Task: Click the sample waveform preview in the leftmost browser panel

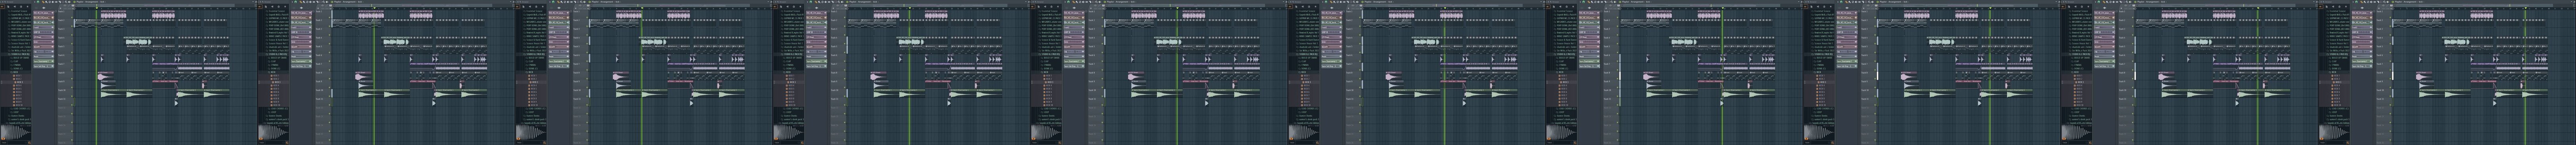Action: (x=16, y=132)
